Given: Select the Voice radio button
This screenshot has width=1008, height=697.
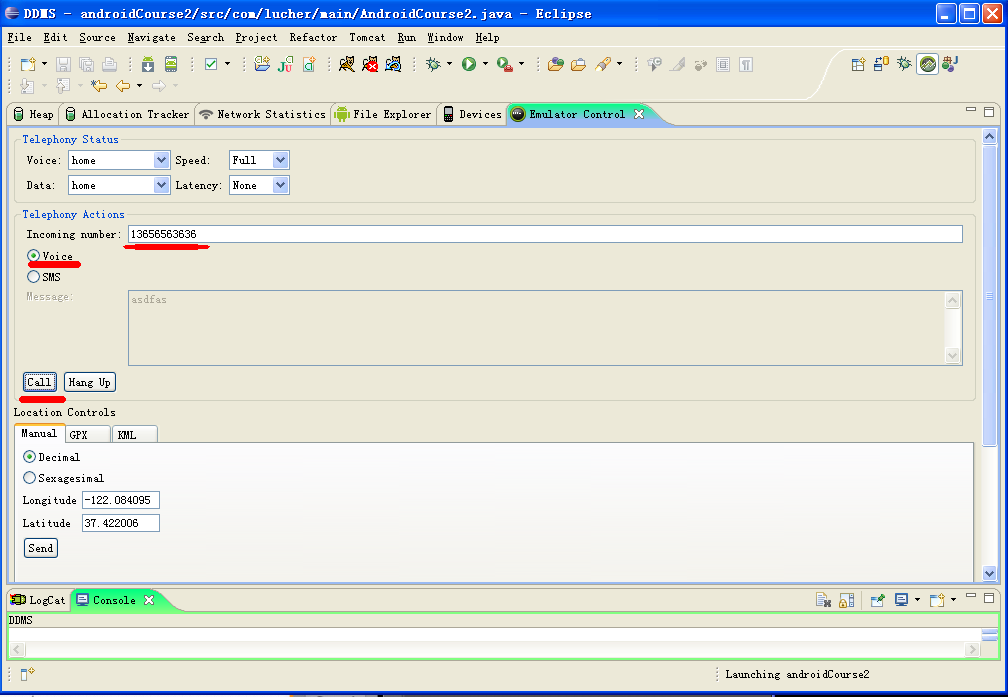Looking at the screenshot, I should [33, 256].
